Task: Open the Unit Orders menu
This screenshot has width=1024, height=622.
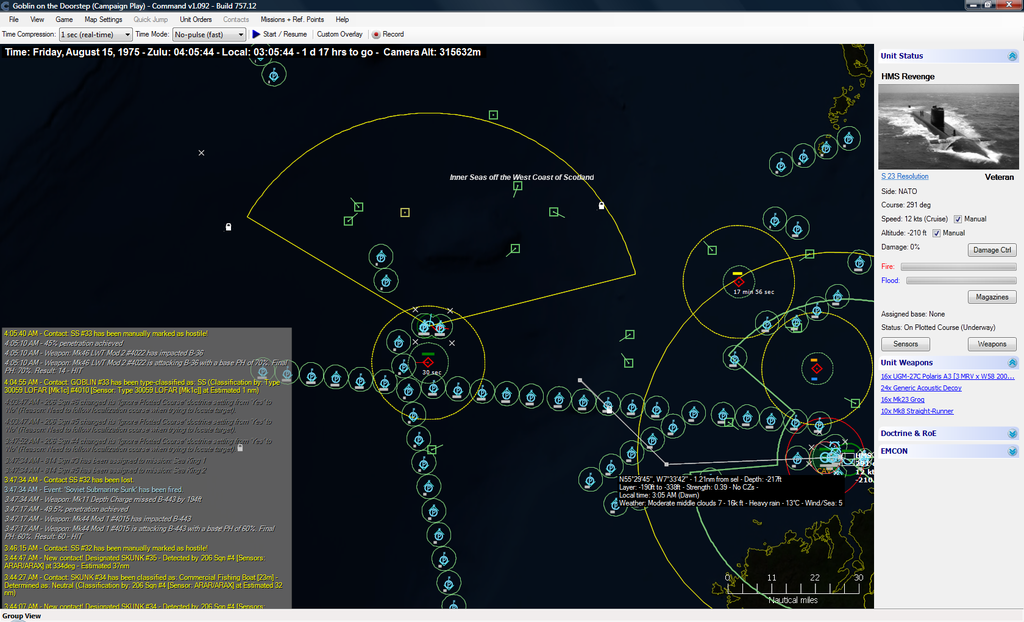Action: coord(195,19)
